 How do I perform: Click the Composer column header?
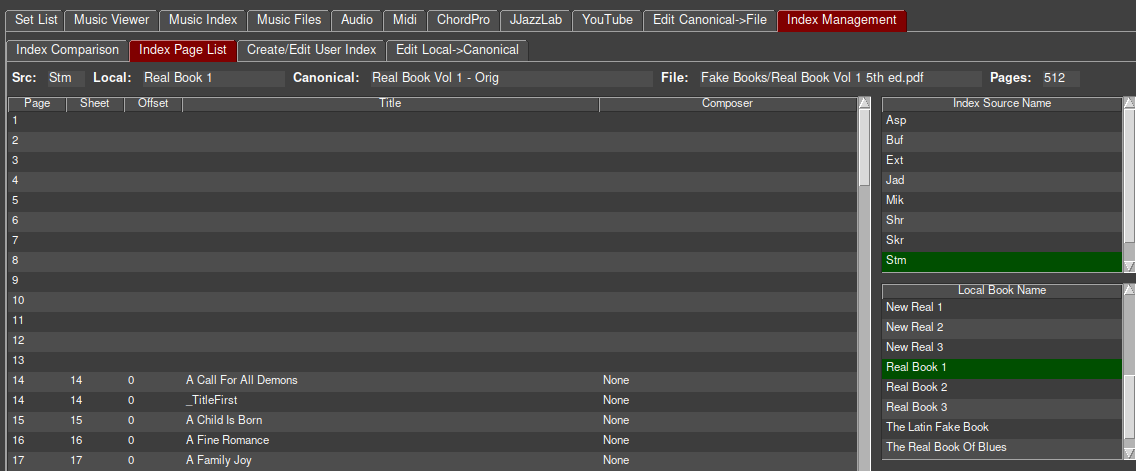coord(726,103)
